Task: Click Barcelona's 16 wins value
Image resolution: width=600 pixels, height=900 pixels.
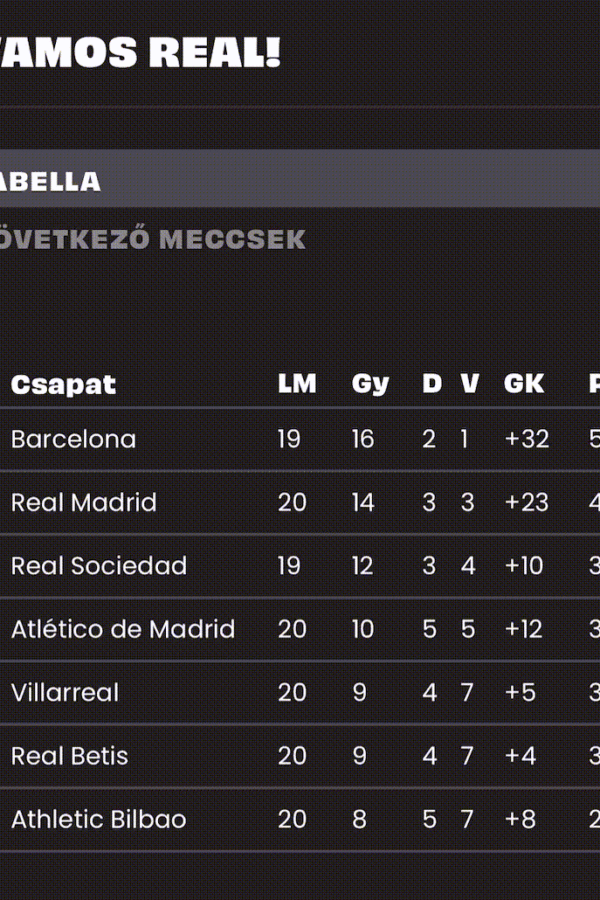Action: [x=363, y=440]
